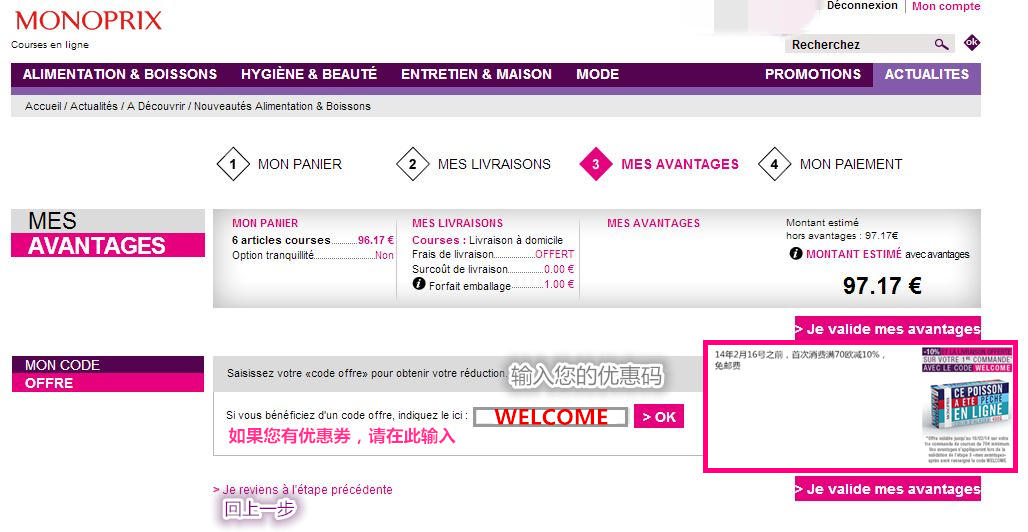Open Entretien & Maison menu
This screenshot has width=1028, height=532.
coord(477,74)
